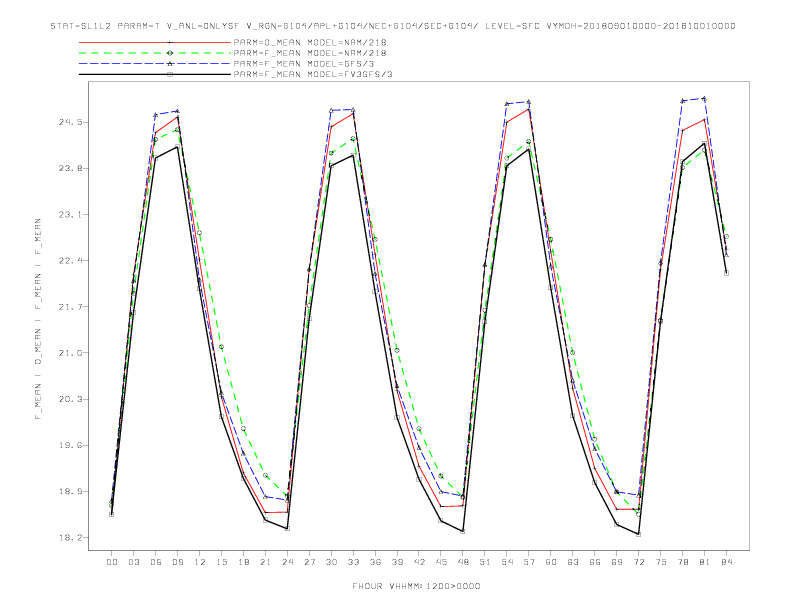The image size is (792, 612).
Task: Click x-axis tick label 33
Action: coord(353,562)
